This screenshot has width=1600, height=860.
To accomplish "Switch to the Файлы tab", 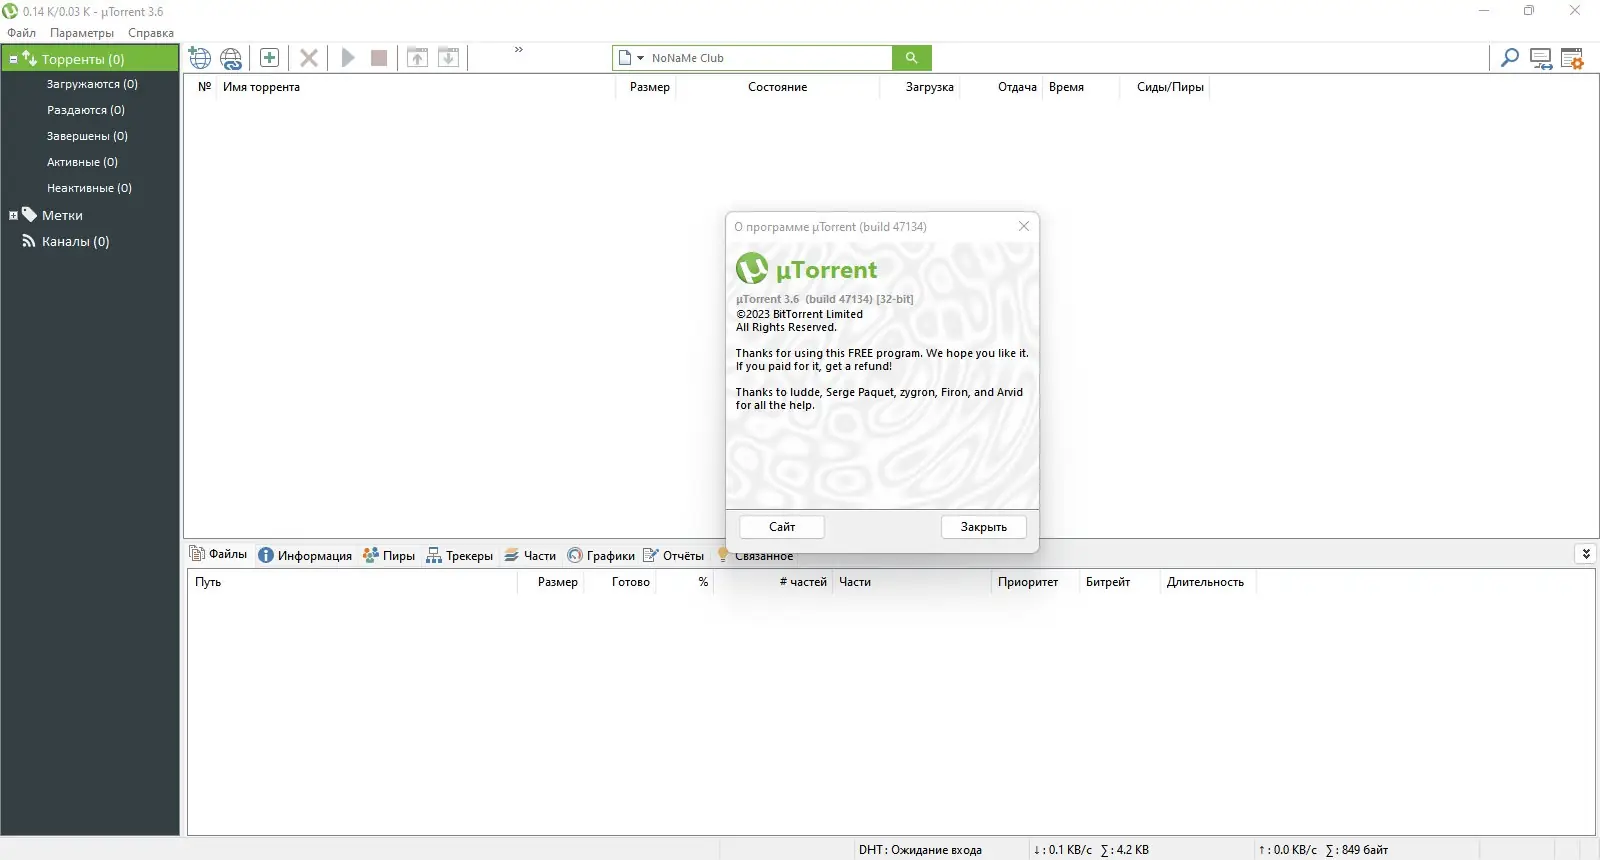I will pos(219,554).
